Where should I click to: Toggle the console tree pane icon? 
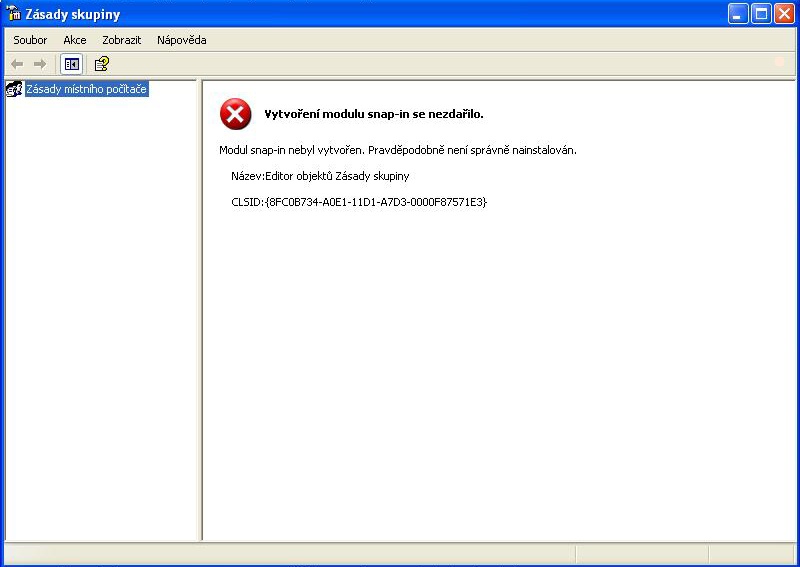[x=71, y=64]
